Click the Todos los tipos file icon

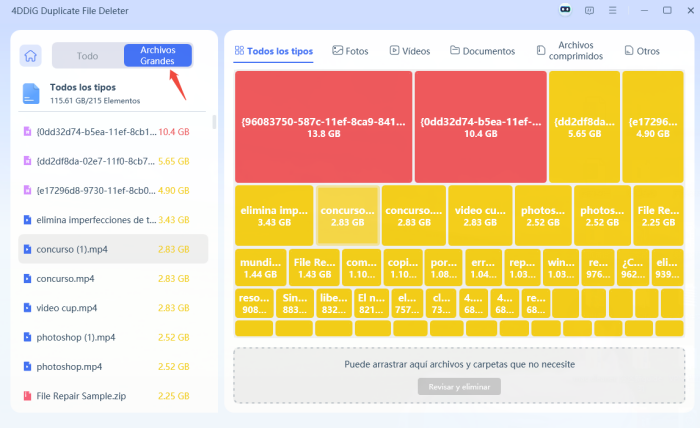click(x=31, y=93)
